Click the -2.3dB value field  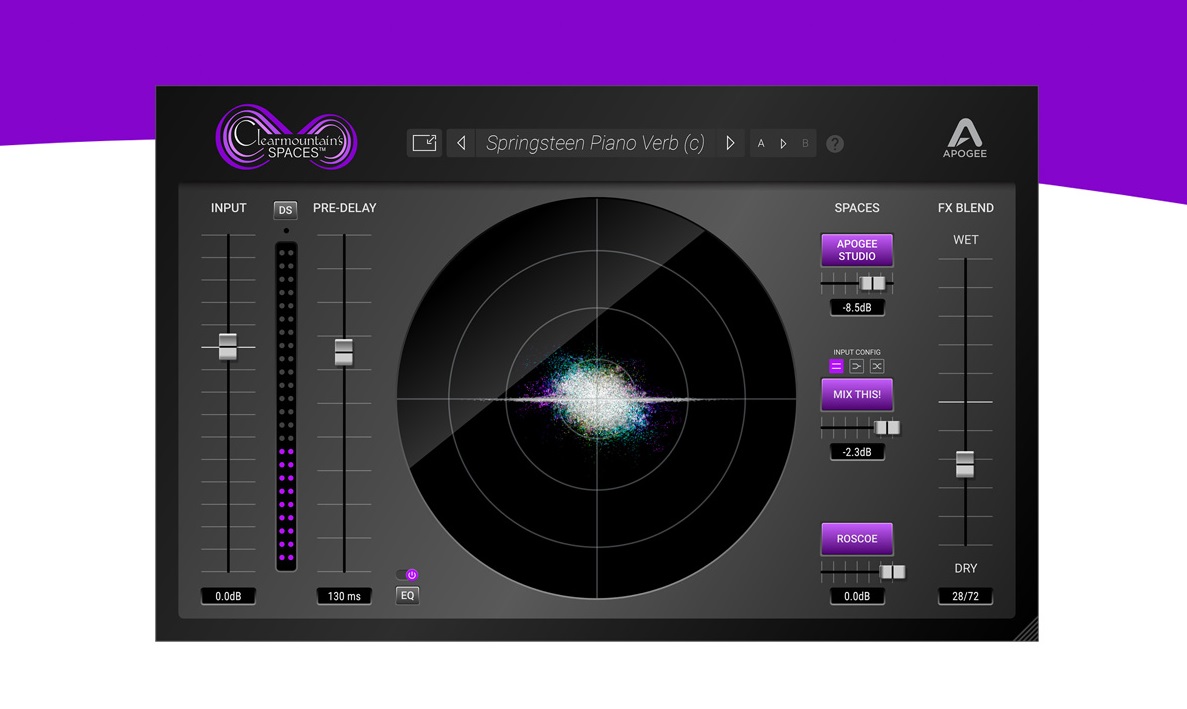[x=857, y=452]
